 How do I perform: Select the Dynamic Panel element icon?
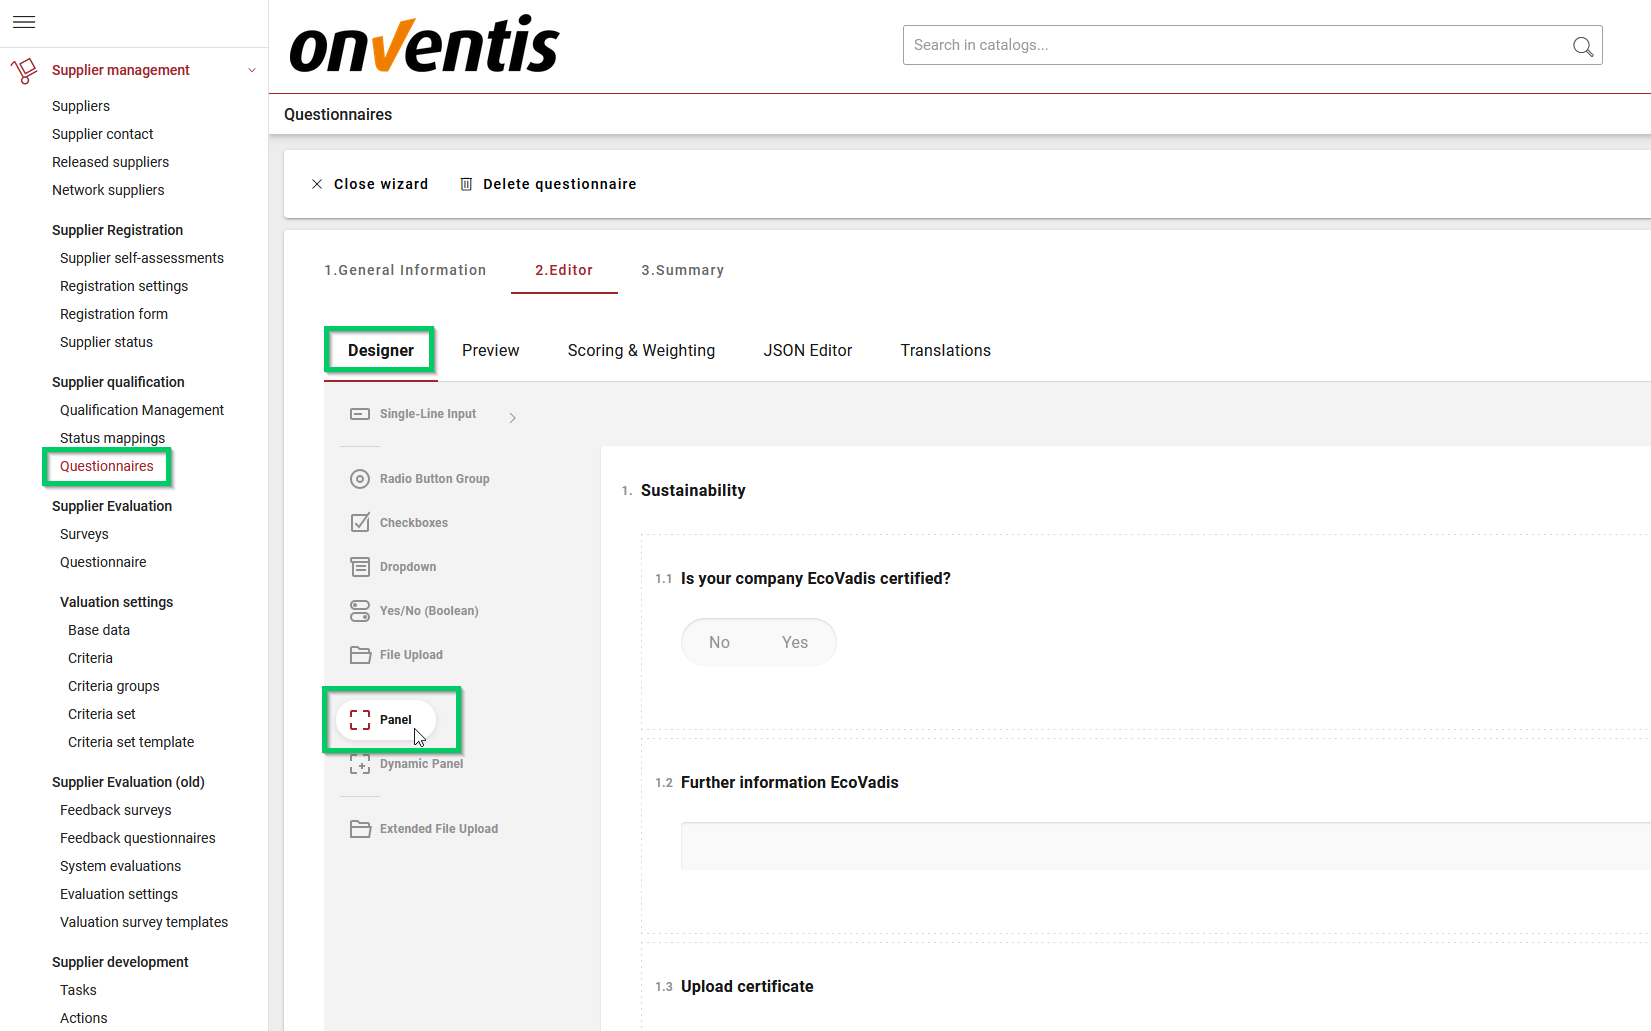360,764
